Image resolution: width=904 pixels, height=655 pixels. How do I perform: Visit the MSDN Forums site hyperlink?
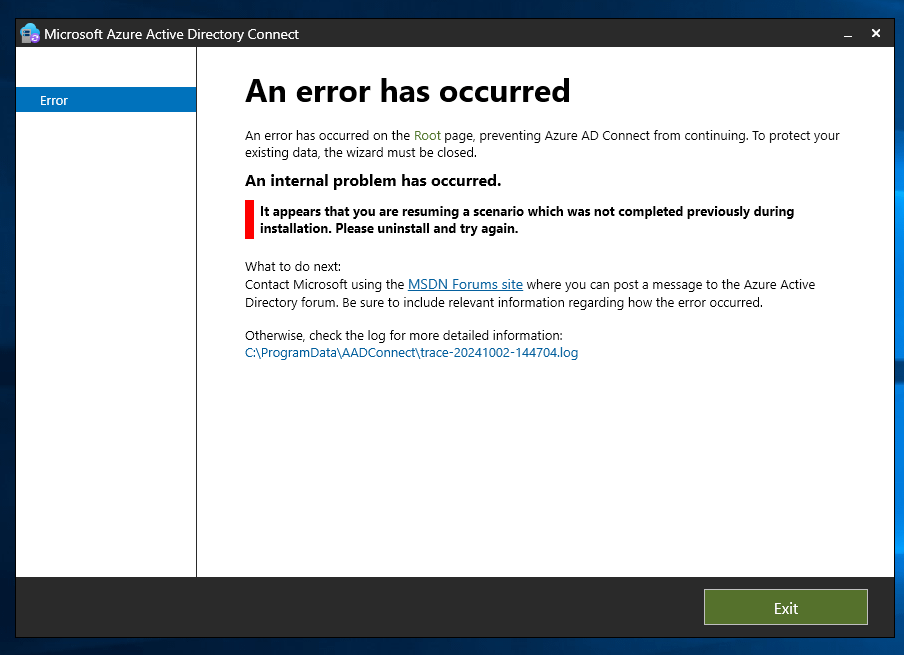pyautogui.click(x=465, y=284)
